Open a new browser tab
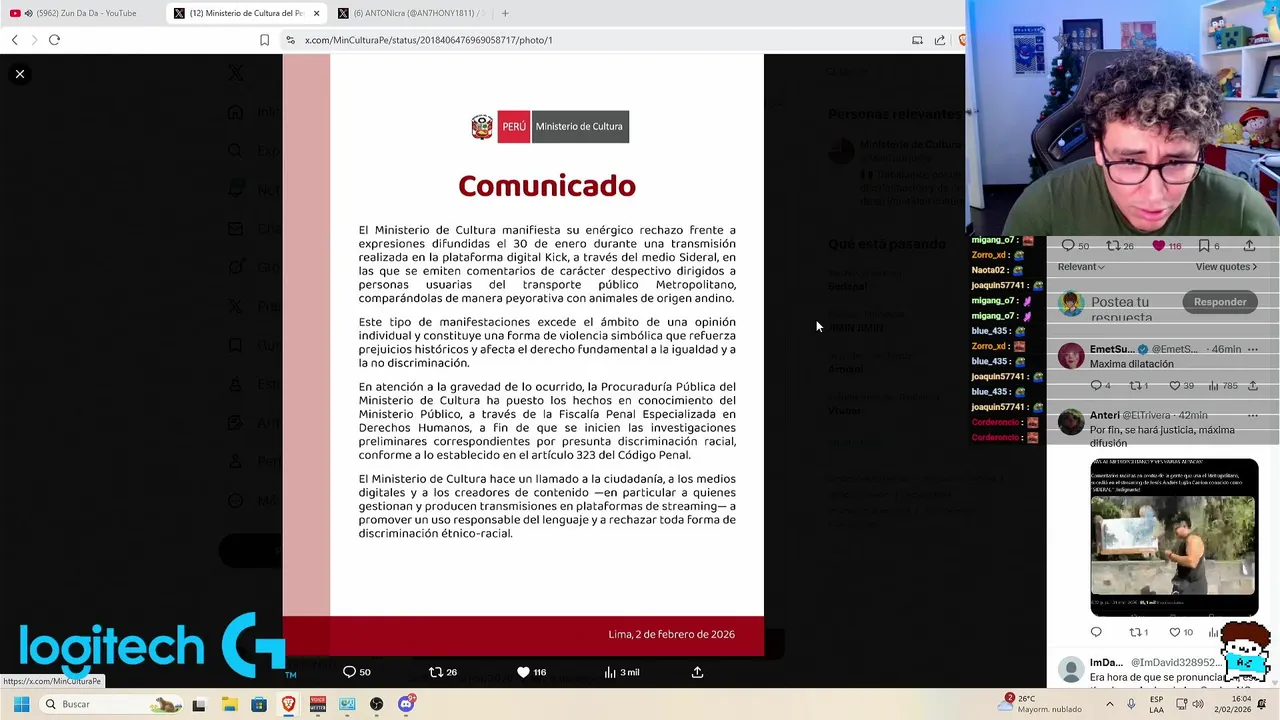This screenshot has width=1280, height=720. pyautogui.click(x=505, y=13)
